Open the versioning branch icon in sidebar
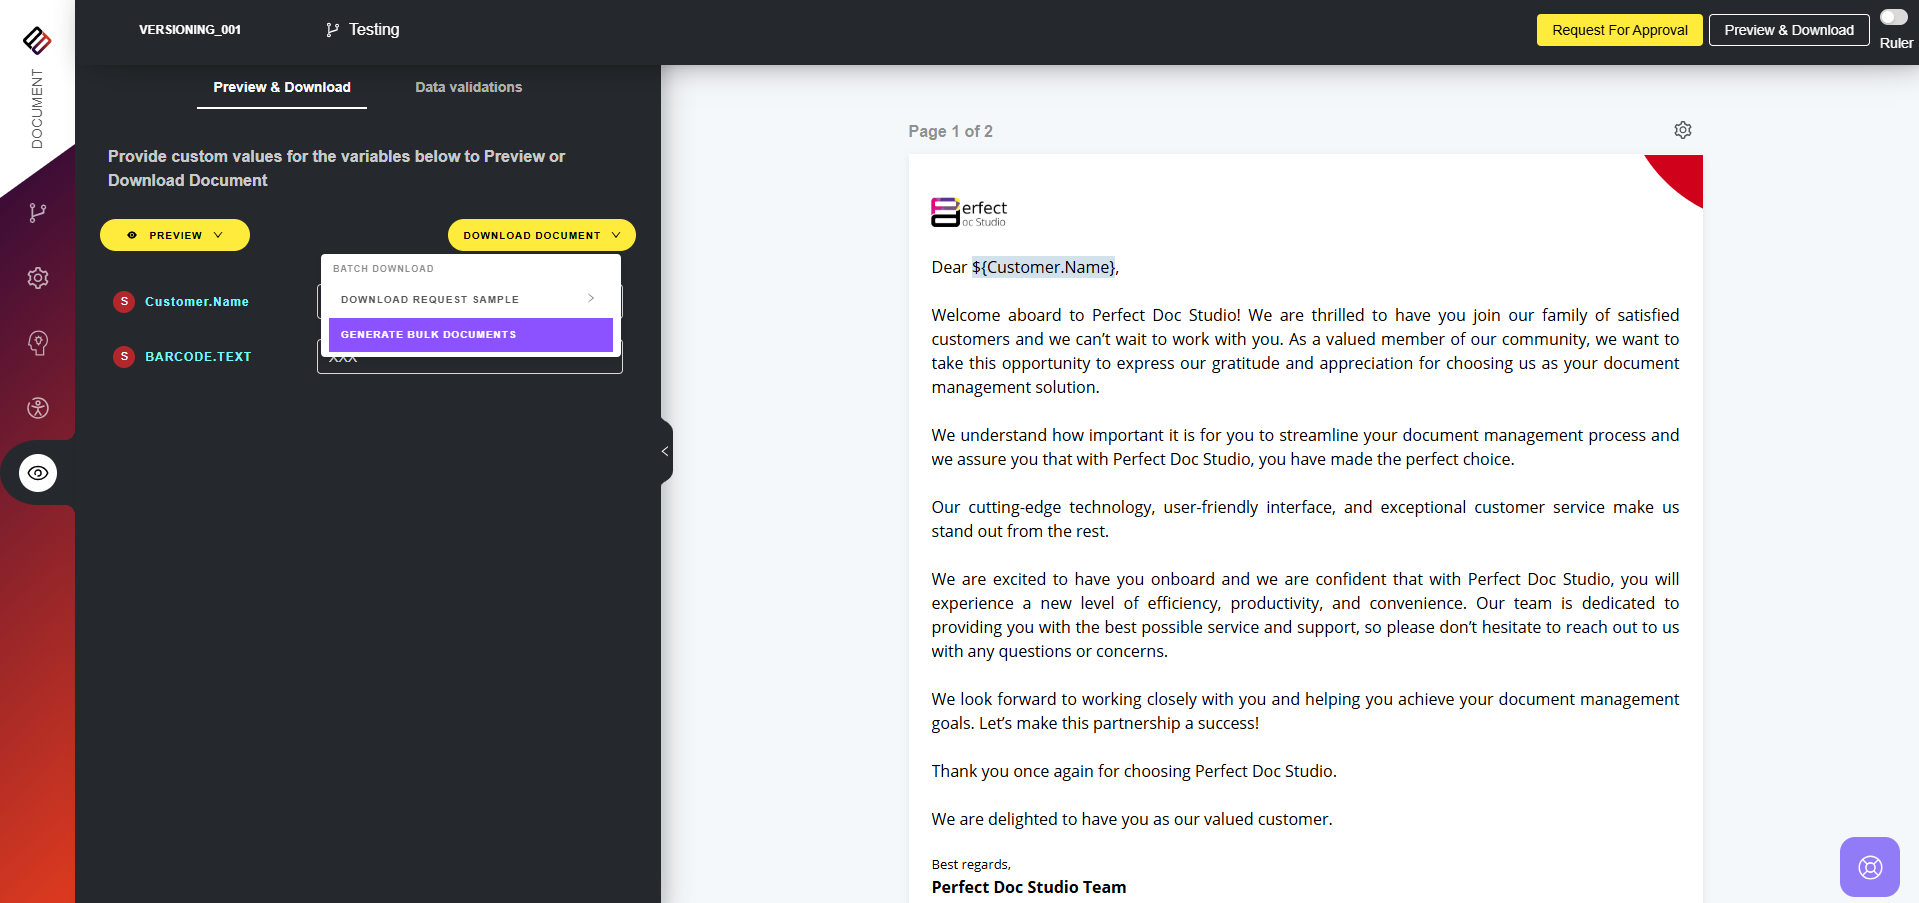Image resolution: width=1919 pixels, height=903 pixels. [38, 212]
